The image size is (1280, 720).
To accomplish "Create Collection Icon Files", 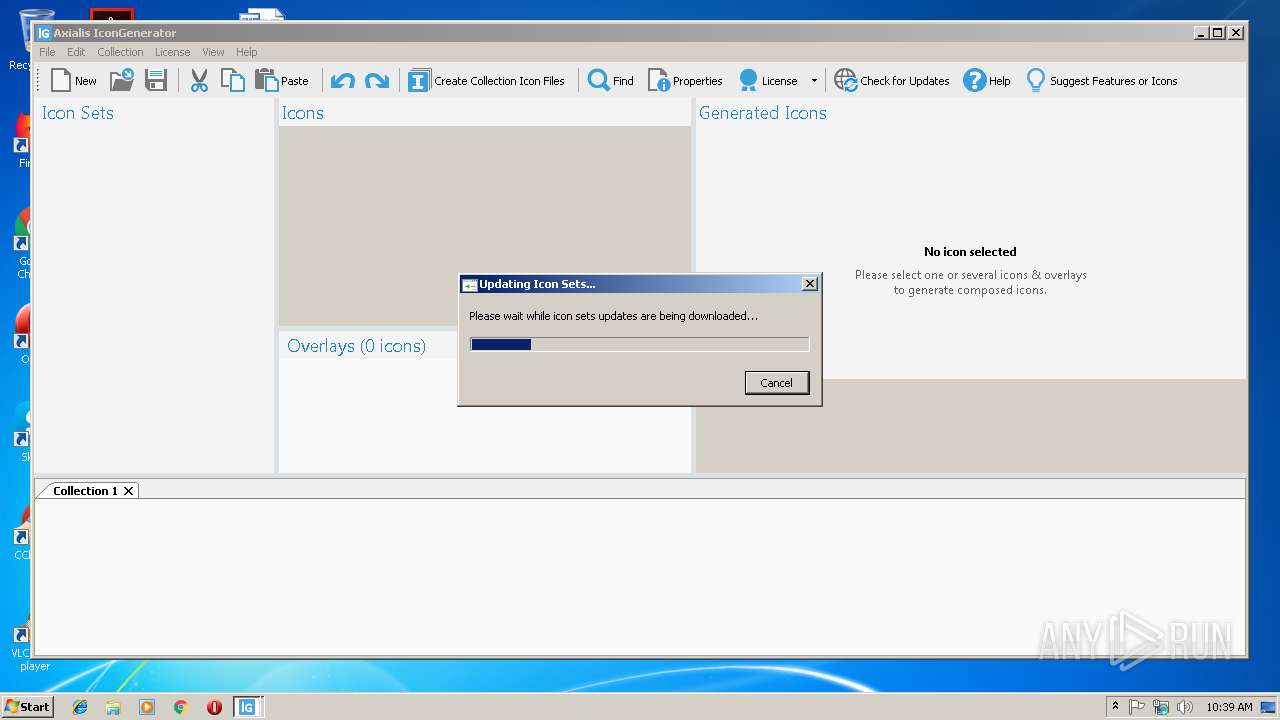I will pos(486,81).
